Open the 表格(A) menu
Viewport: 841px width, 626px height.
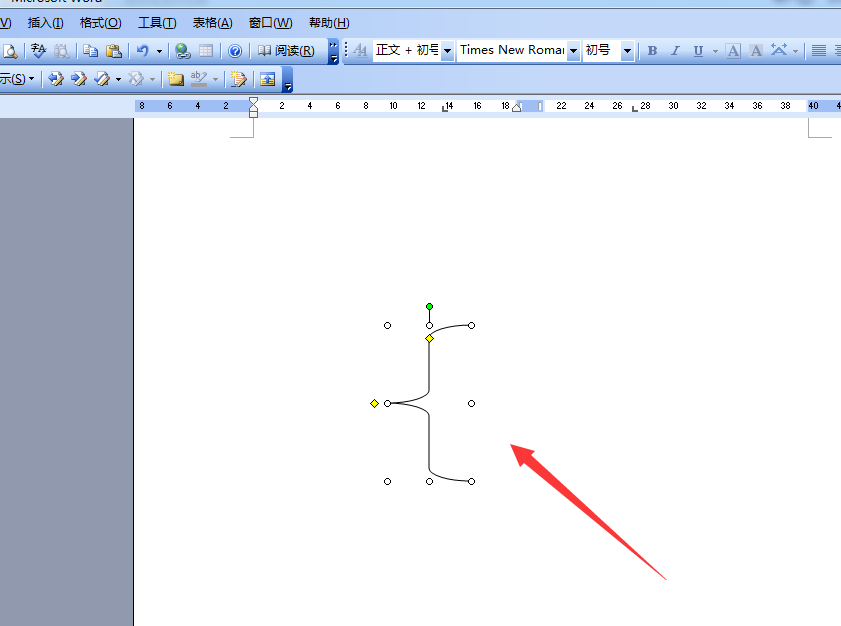point(212,23)
